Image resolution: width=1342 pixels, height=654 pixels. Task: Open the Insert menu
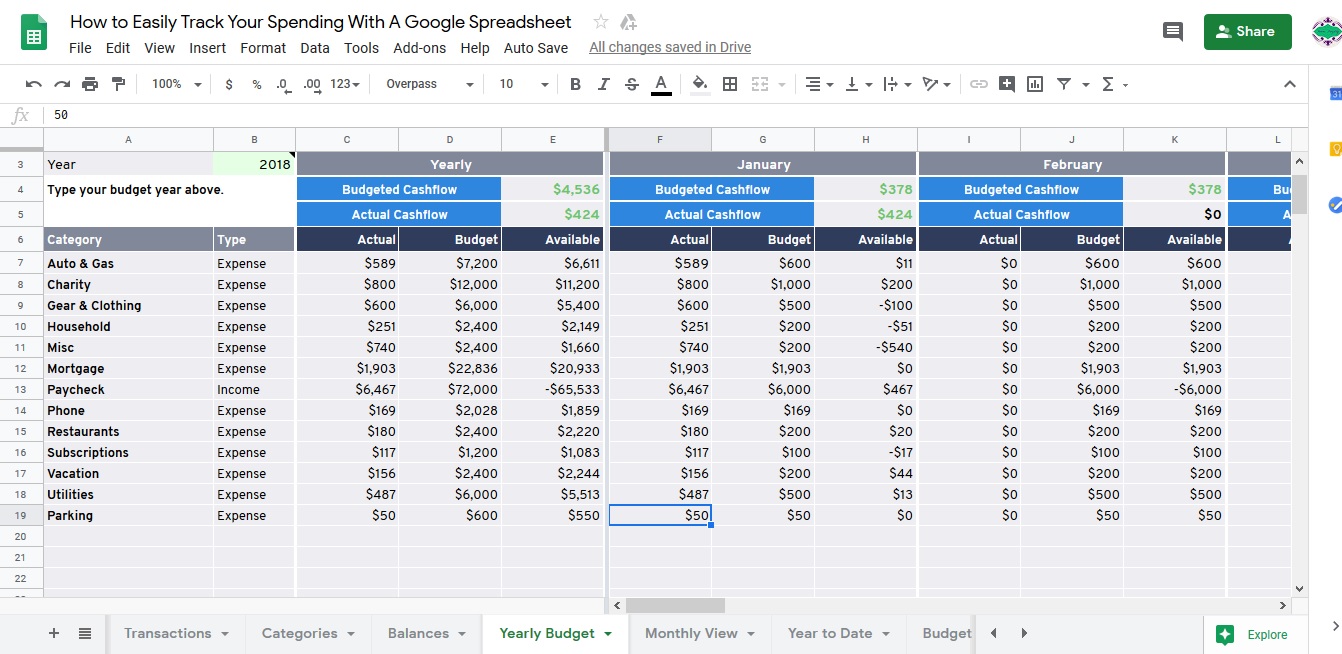[207, 47]
